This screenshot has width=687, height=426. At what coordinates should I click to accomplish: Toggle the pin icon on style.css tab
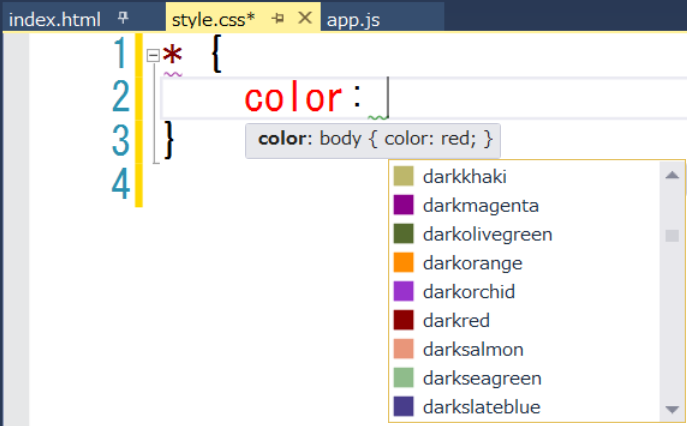click(x=278, y=18)
